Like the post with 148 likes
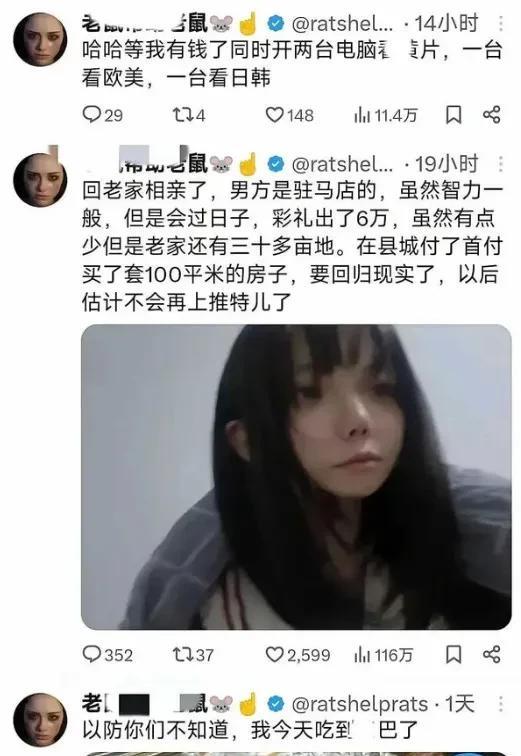Screen dimensions: 521x756 (289, 115)
